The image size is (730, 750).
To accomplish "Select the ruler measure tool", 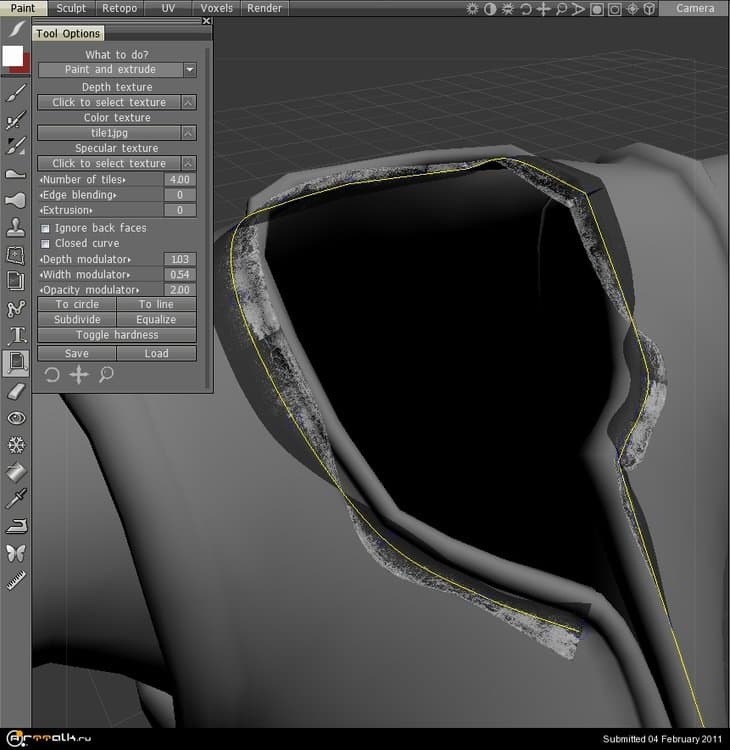I will (x=15, y=579).
